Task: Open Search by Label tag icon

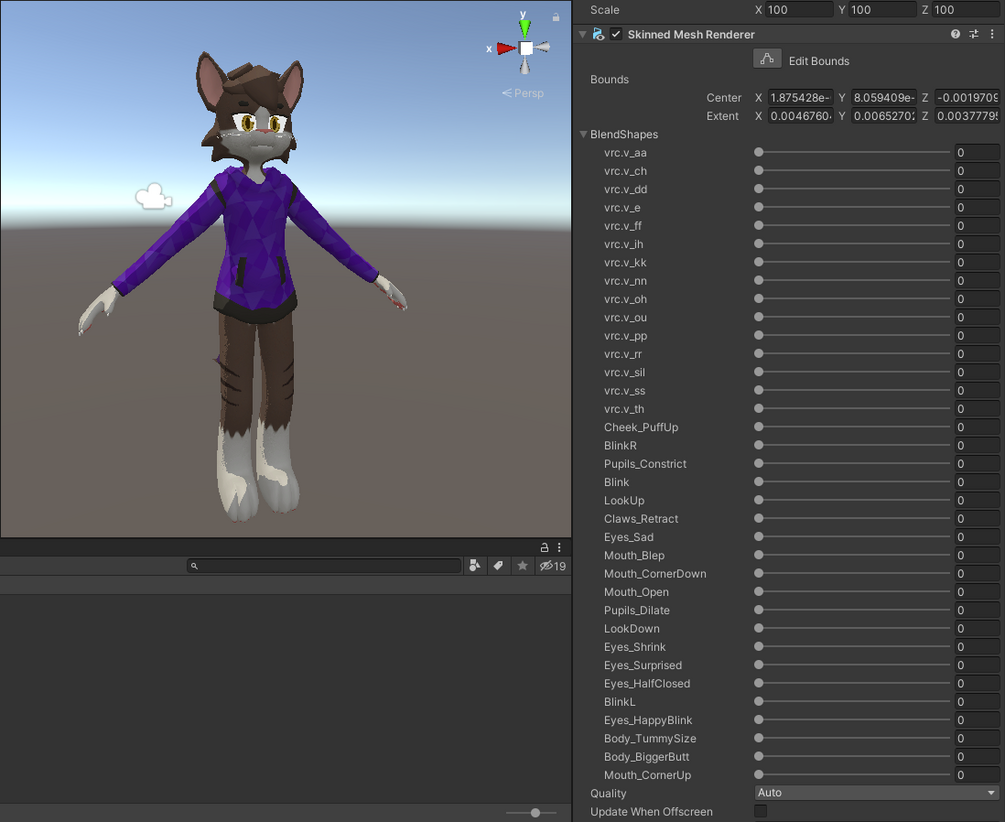Action: (498, 566)
